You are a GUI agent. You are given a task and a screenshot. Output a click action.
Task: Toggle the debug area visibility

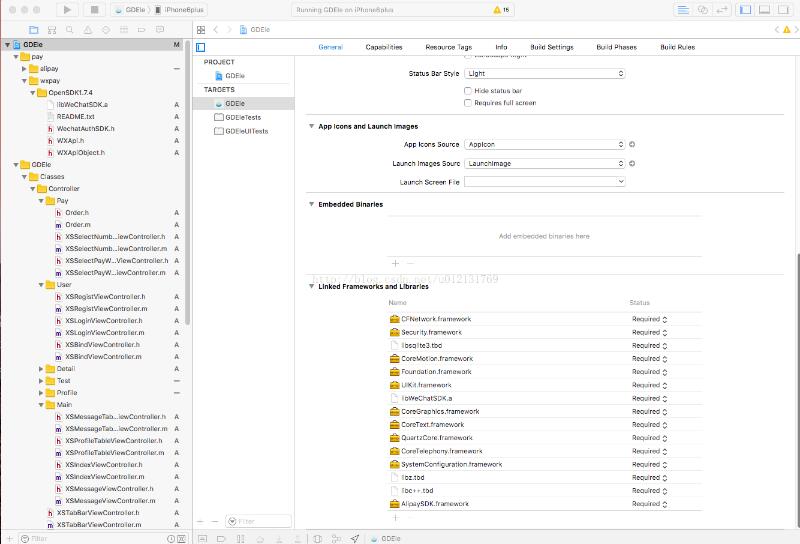pos(764,10)
